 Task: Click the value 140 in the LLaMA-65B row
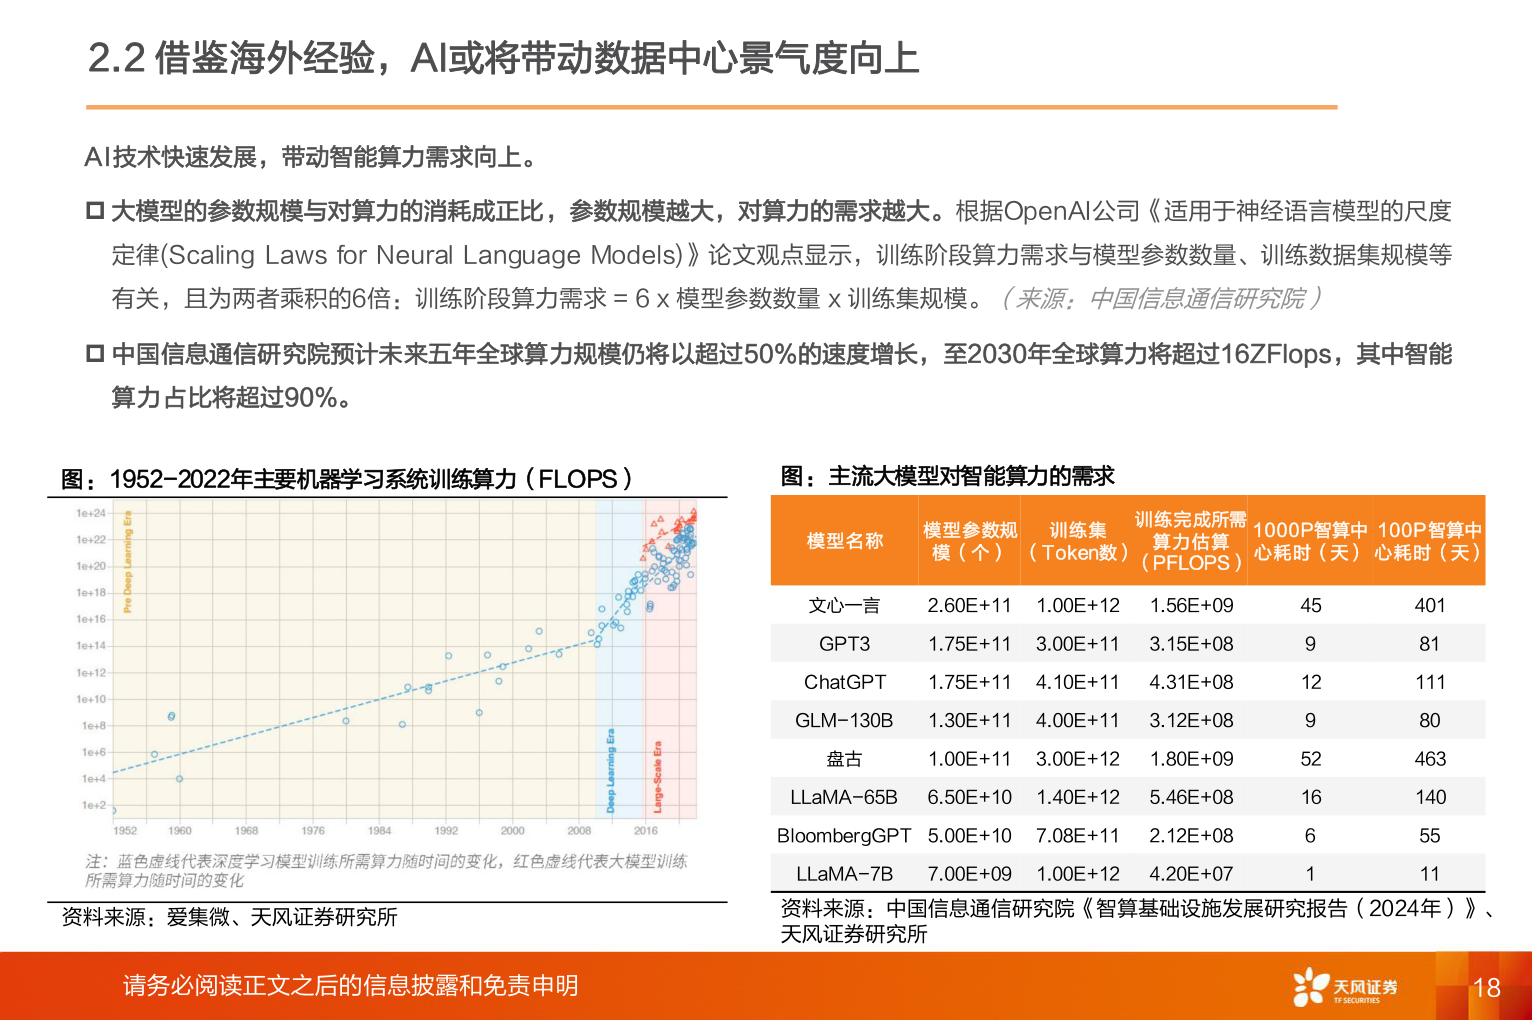click(1430, 797)
